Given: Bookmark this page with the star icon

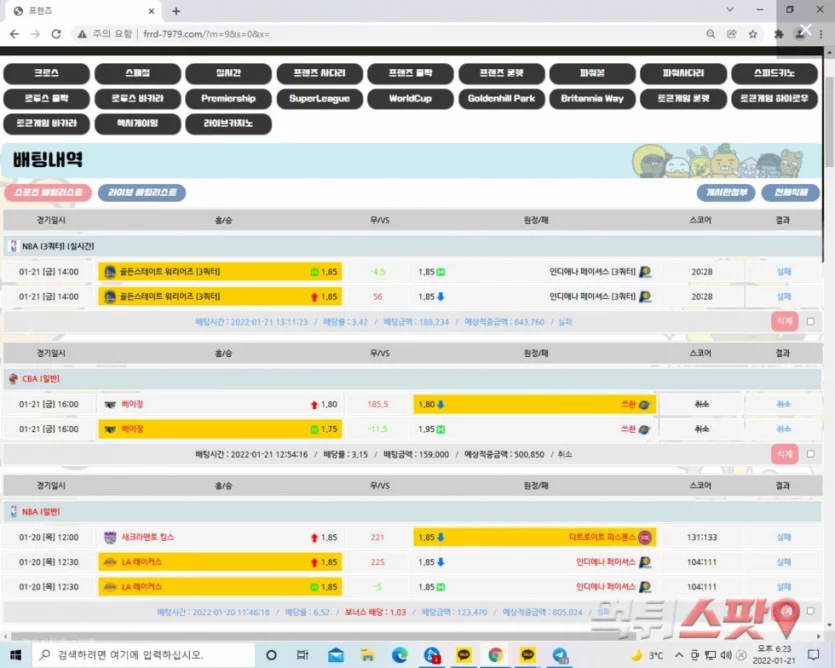Looking at the screenshot, I should 752,34.
